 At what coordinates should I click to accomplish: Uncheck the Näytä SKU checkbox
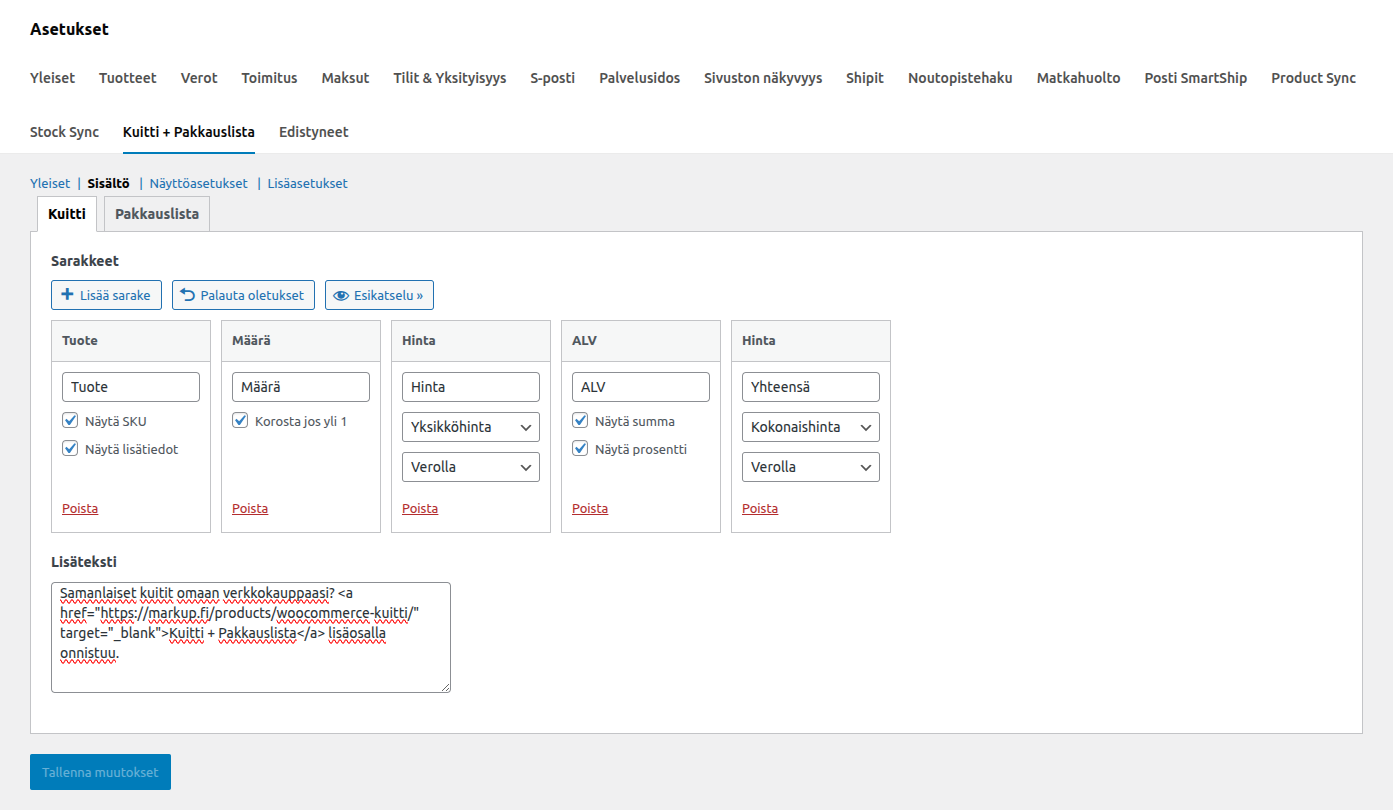pos(70,421)
